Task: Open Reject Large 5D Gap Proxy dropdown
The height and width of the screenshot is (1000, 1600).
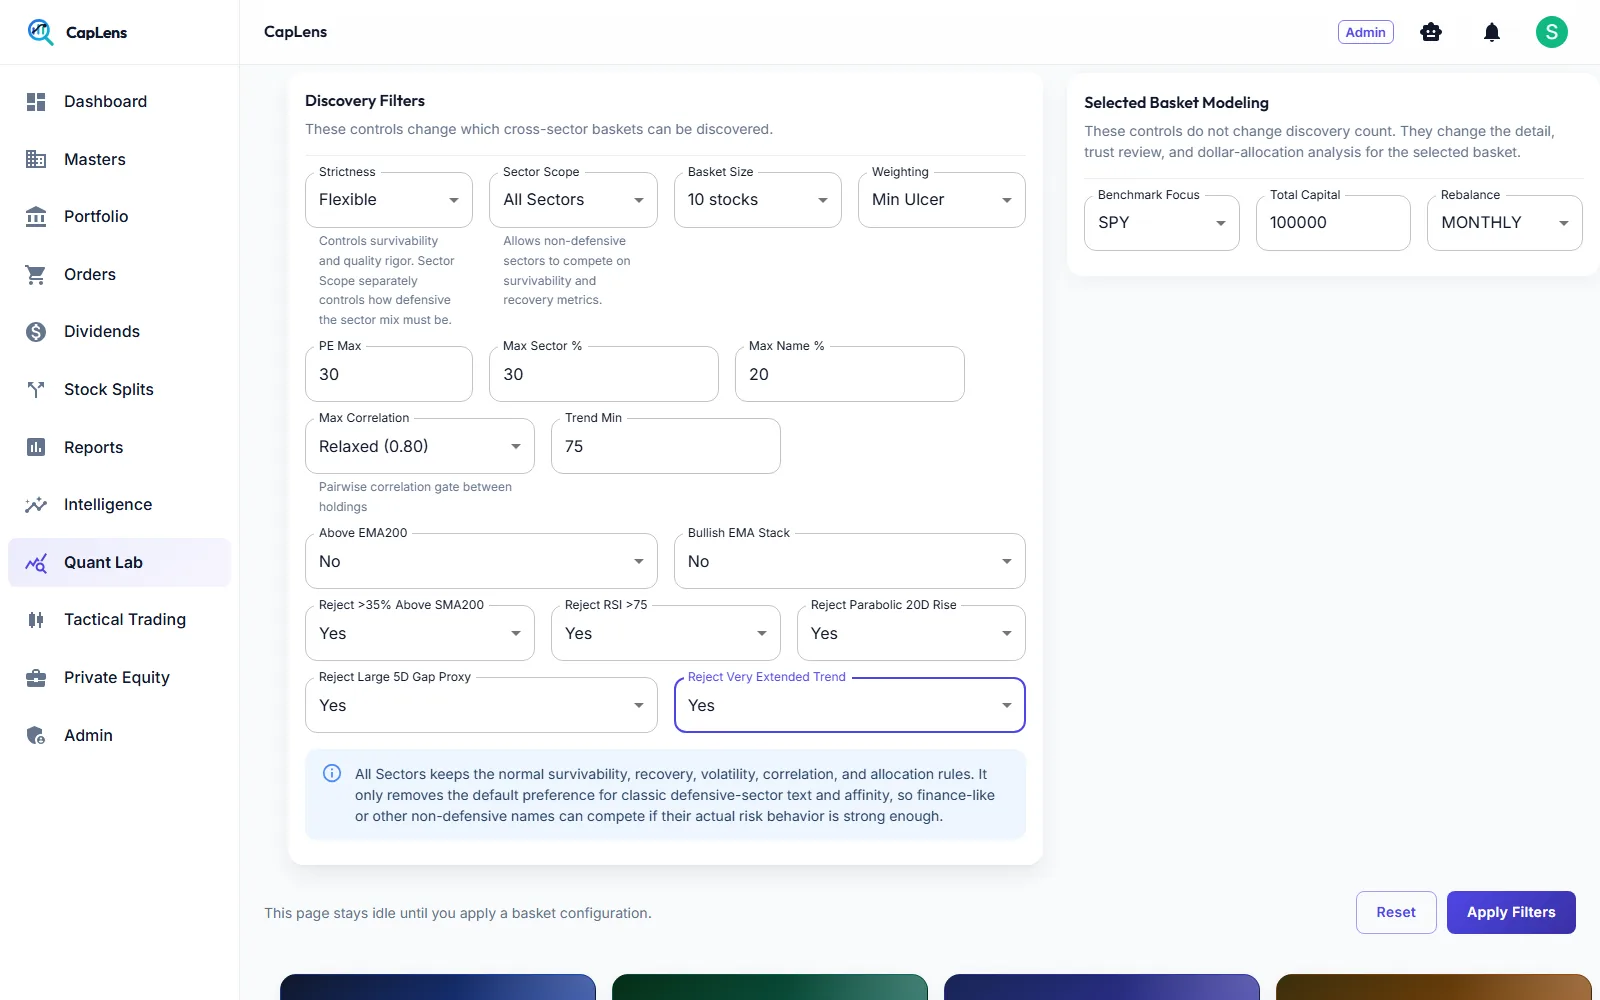Action: [x=481, y=705]
